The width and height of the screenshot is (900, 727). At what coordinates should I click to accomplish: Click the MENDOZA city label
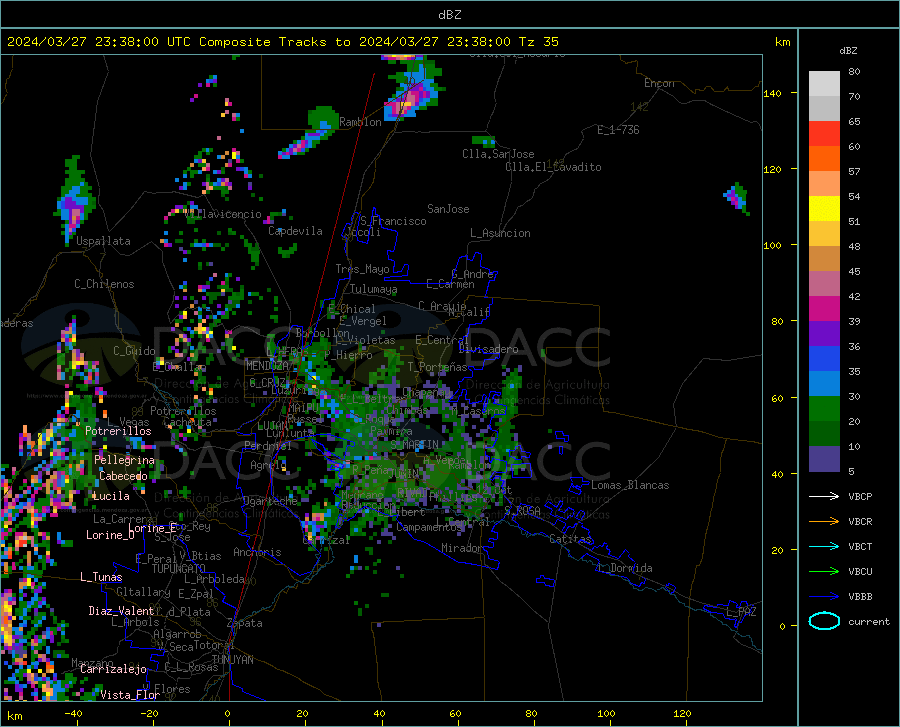tap(269, 365)
